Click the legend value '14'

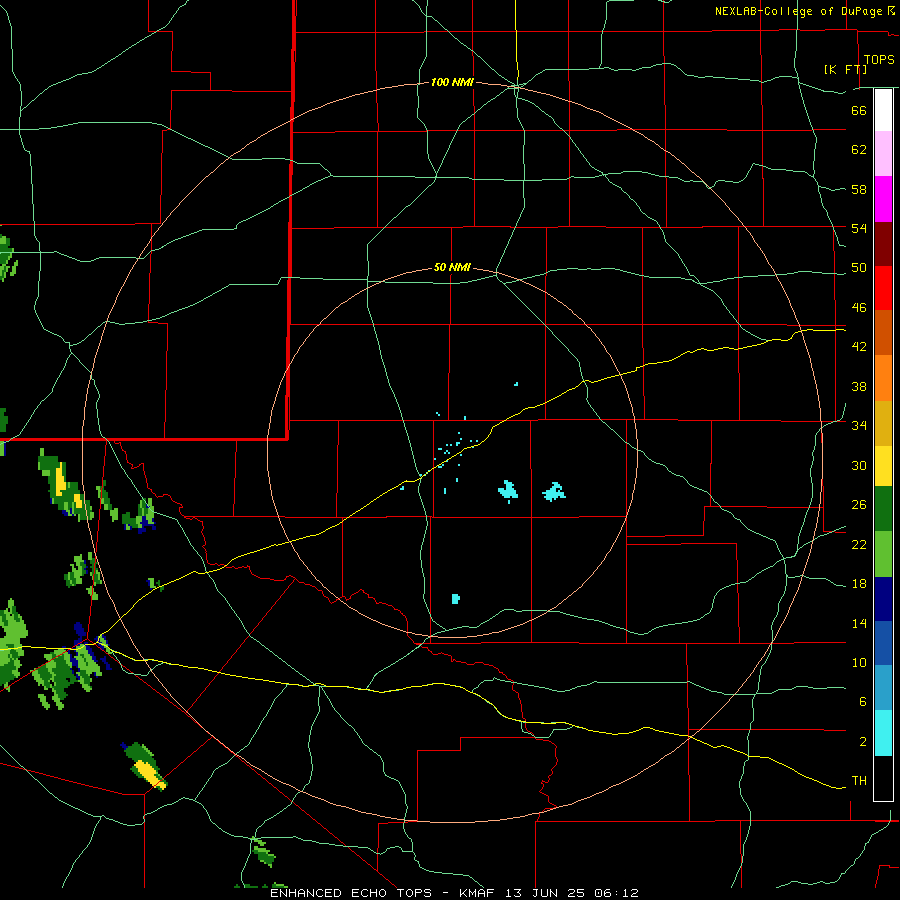pos(859,624)
